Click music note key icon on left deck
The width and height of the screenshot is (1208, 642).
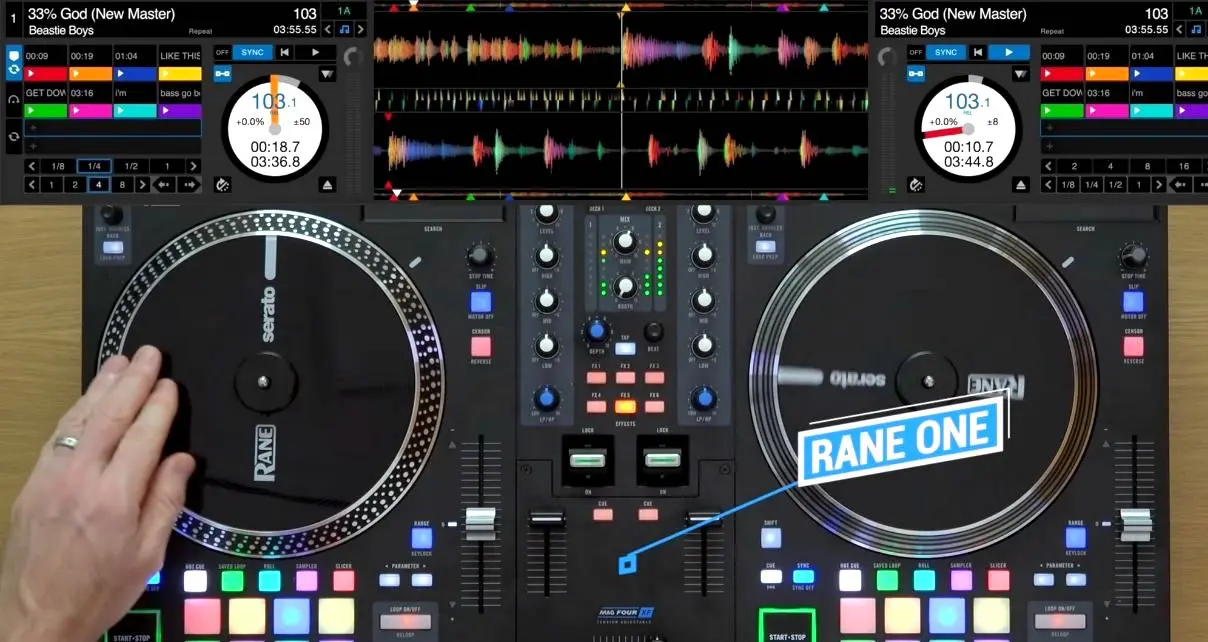point(344,30)
